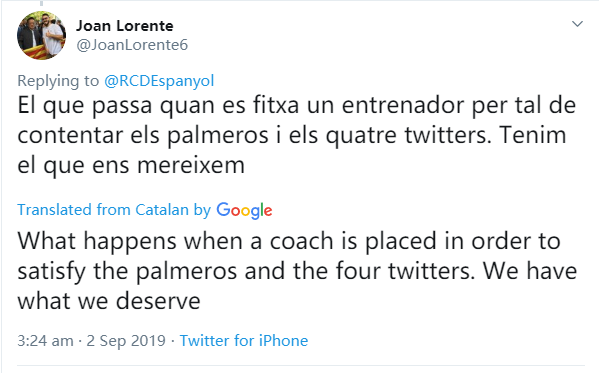The width and height of the screenshot is (599, 373).
Task: Open the tweet options chevron menu
Action: [x=577, y=24]
